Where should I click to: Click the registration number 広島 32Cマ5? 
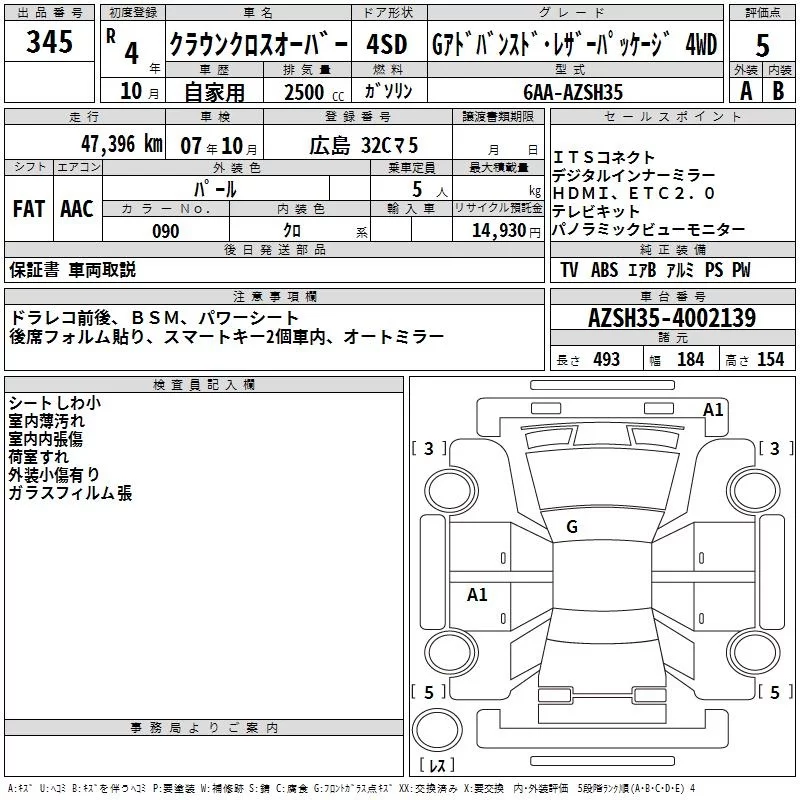coord(363,146)
